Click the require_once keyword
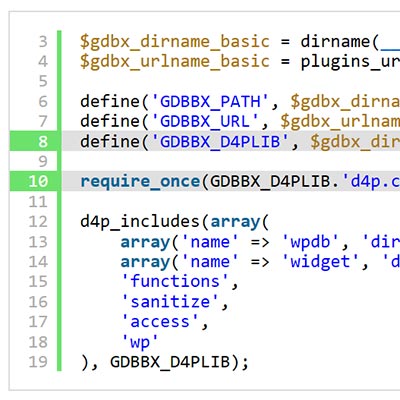The width and height of the screenshot is (400, 400). (140, 182)
